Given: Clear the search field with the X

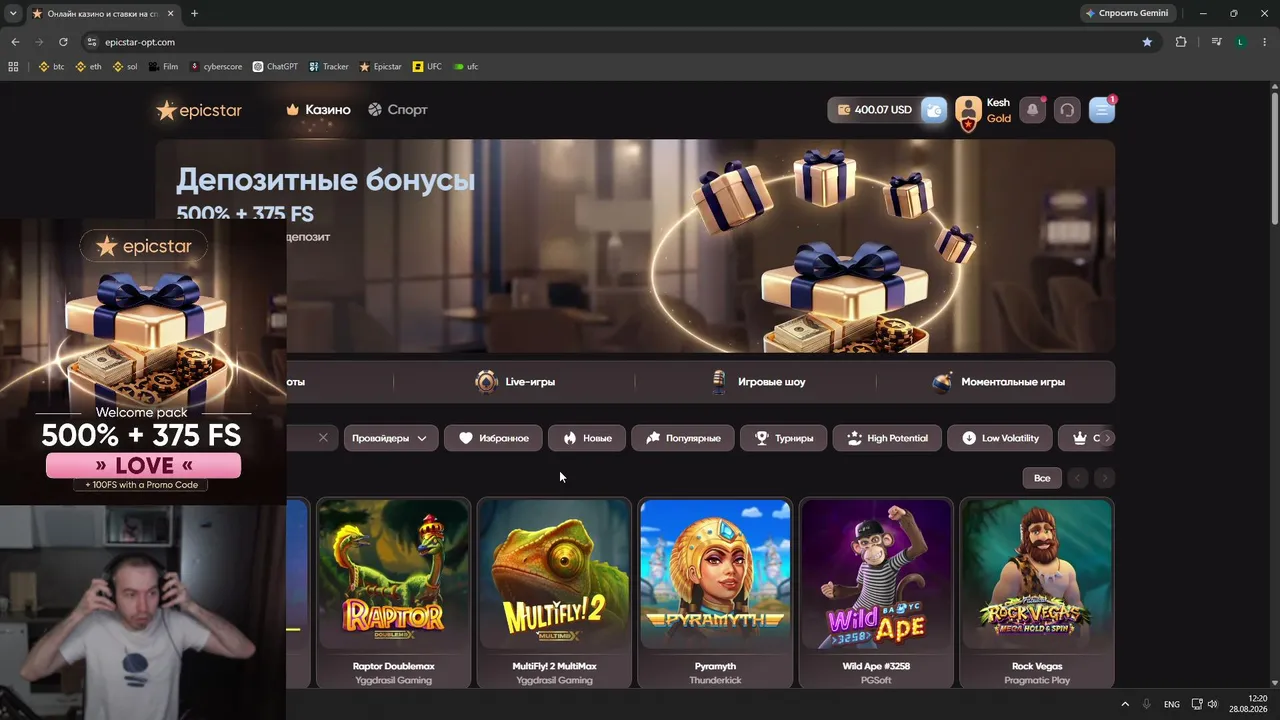Looking at the screenshot, I should (323, 438).
